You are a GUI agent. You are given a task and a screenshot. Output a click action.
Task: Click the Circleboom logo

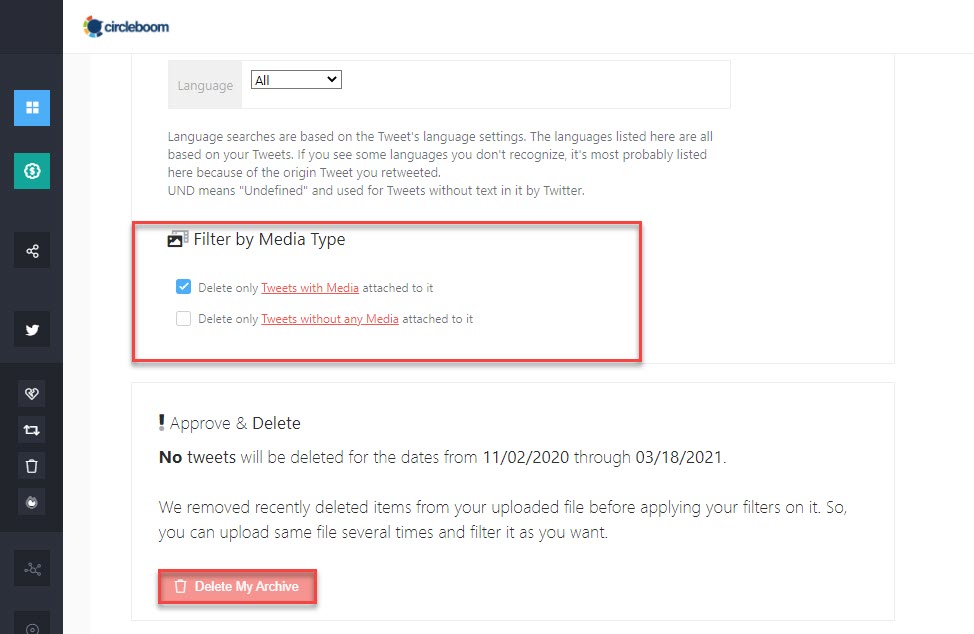126,27
